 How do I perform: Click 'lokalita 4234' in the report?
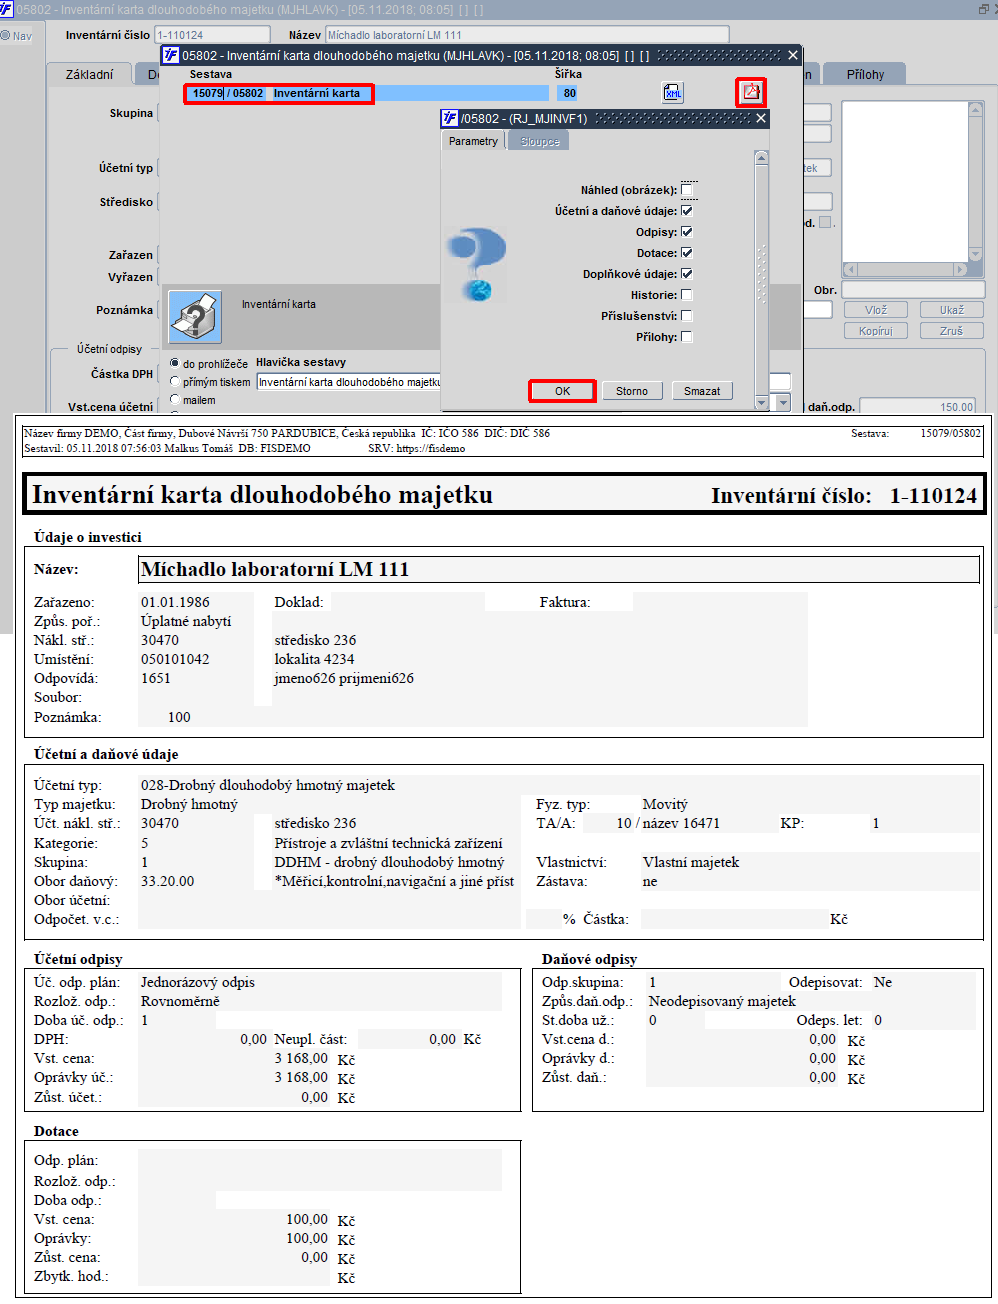point(314,659)
